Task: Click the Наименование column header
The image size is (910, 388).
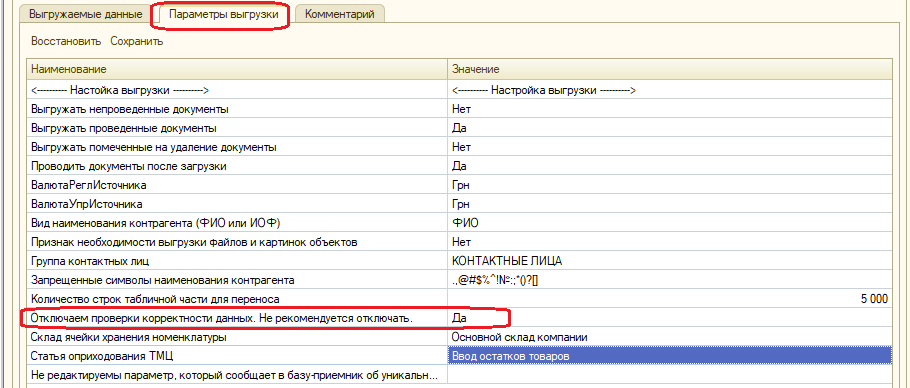Action: coord(237,69)
